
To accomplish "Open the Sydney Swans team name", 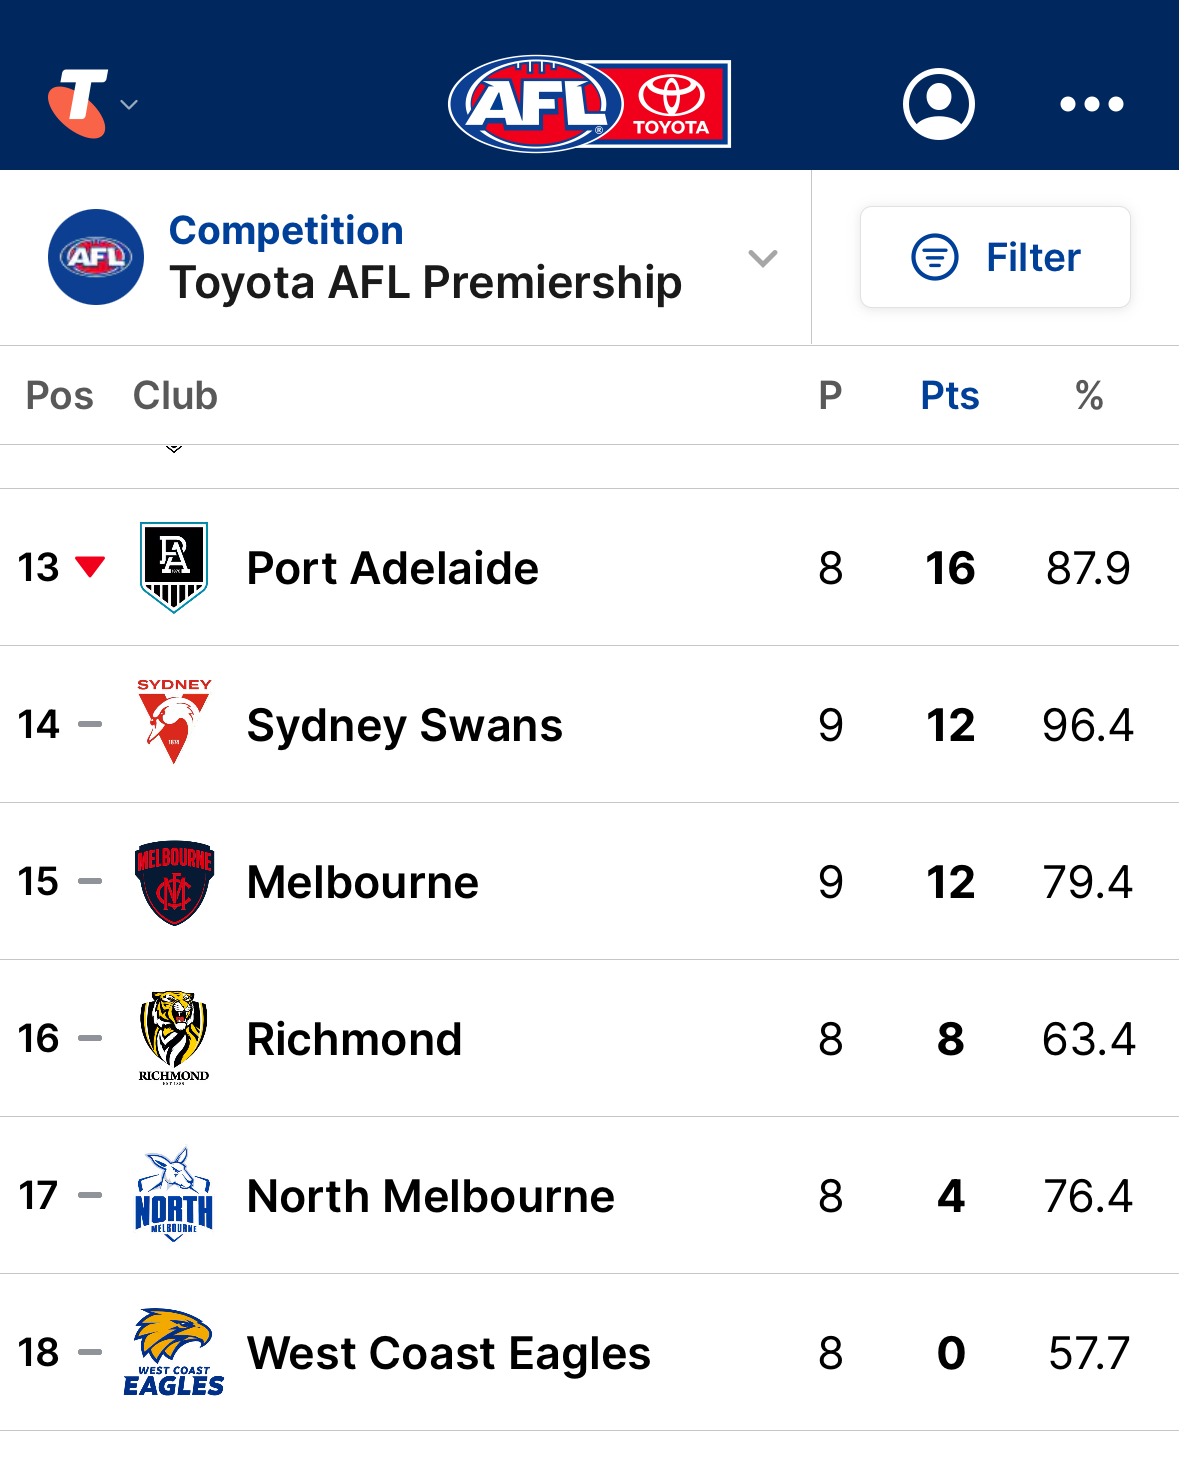I will 405,725.
